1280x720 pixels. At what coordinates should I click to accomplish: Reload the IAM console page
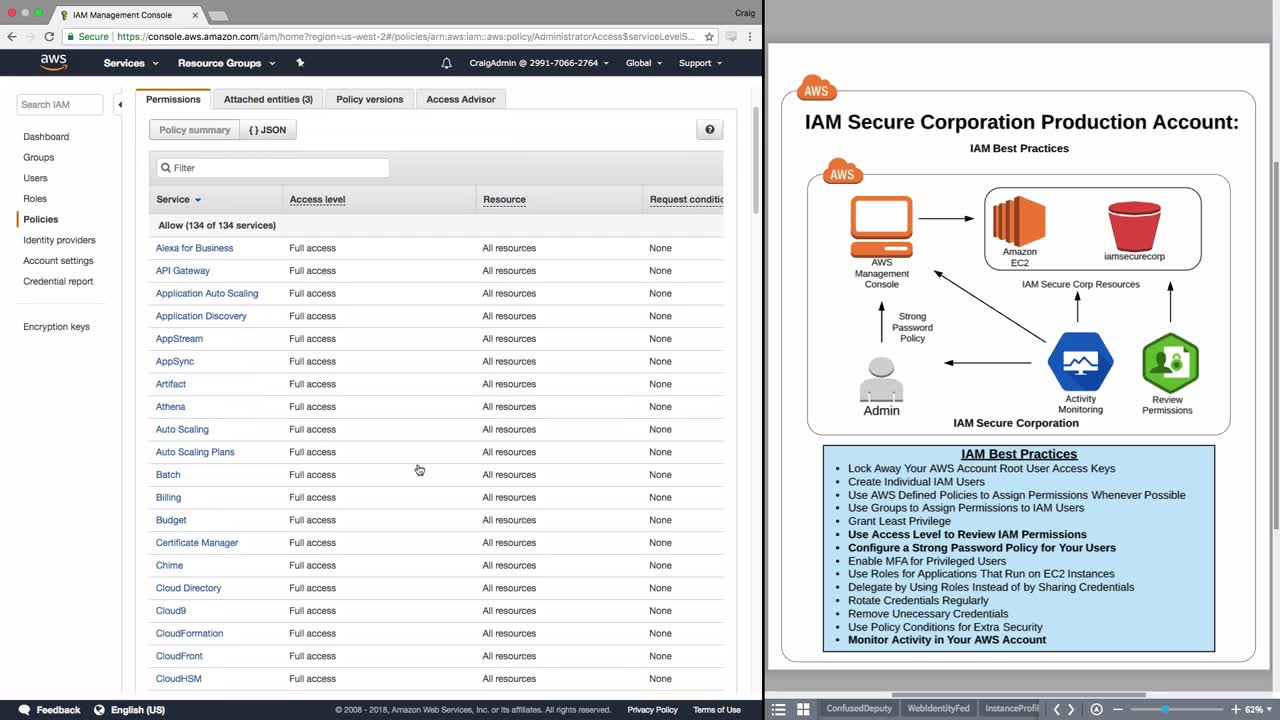[x=48, y=36]
